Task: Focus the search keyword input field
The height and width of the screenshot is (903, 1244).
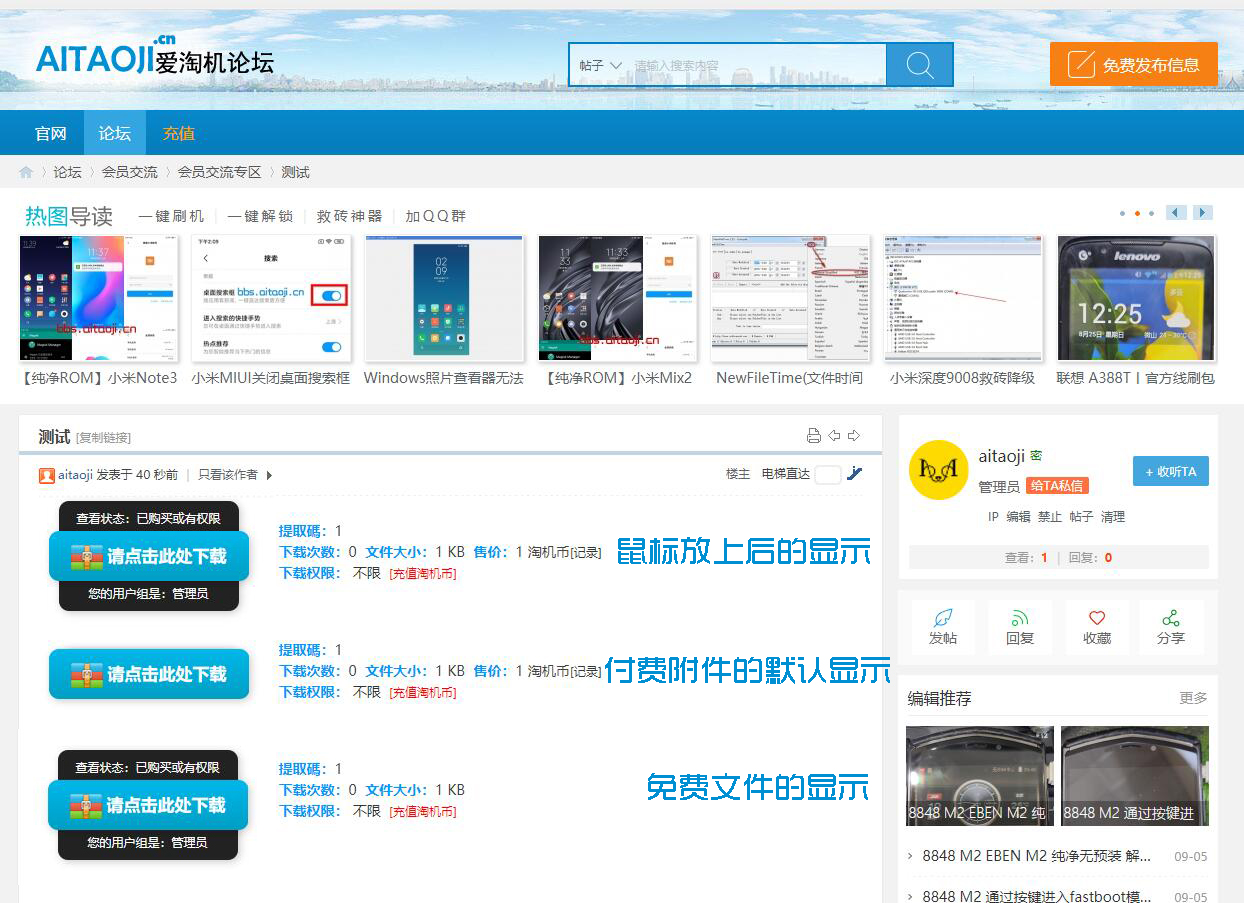Action: pos(757,65)
